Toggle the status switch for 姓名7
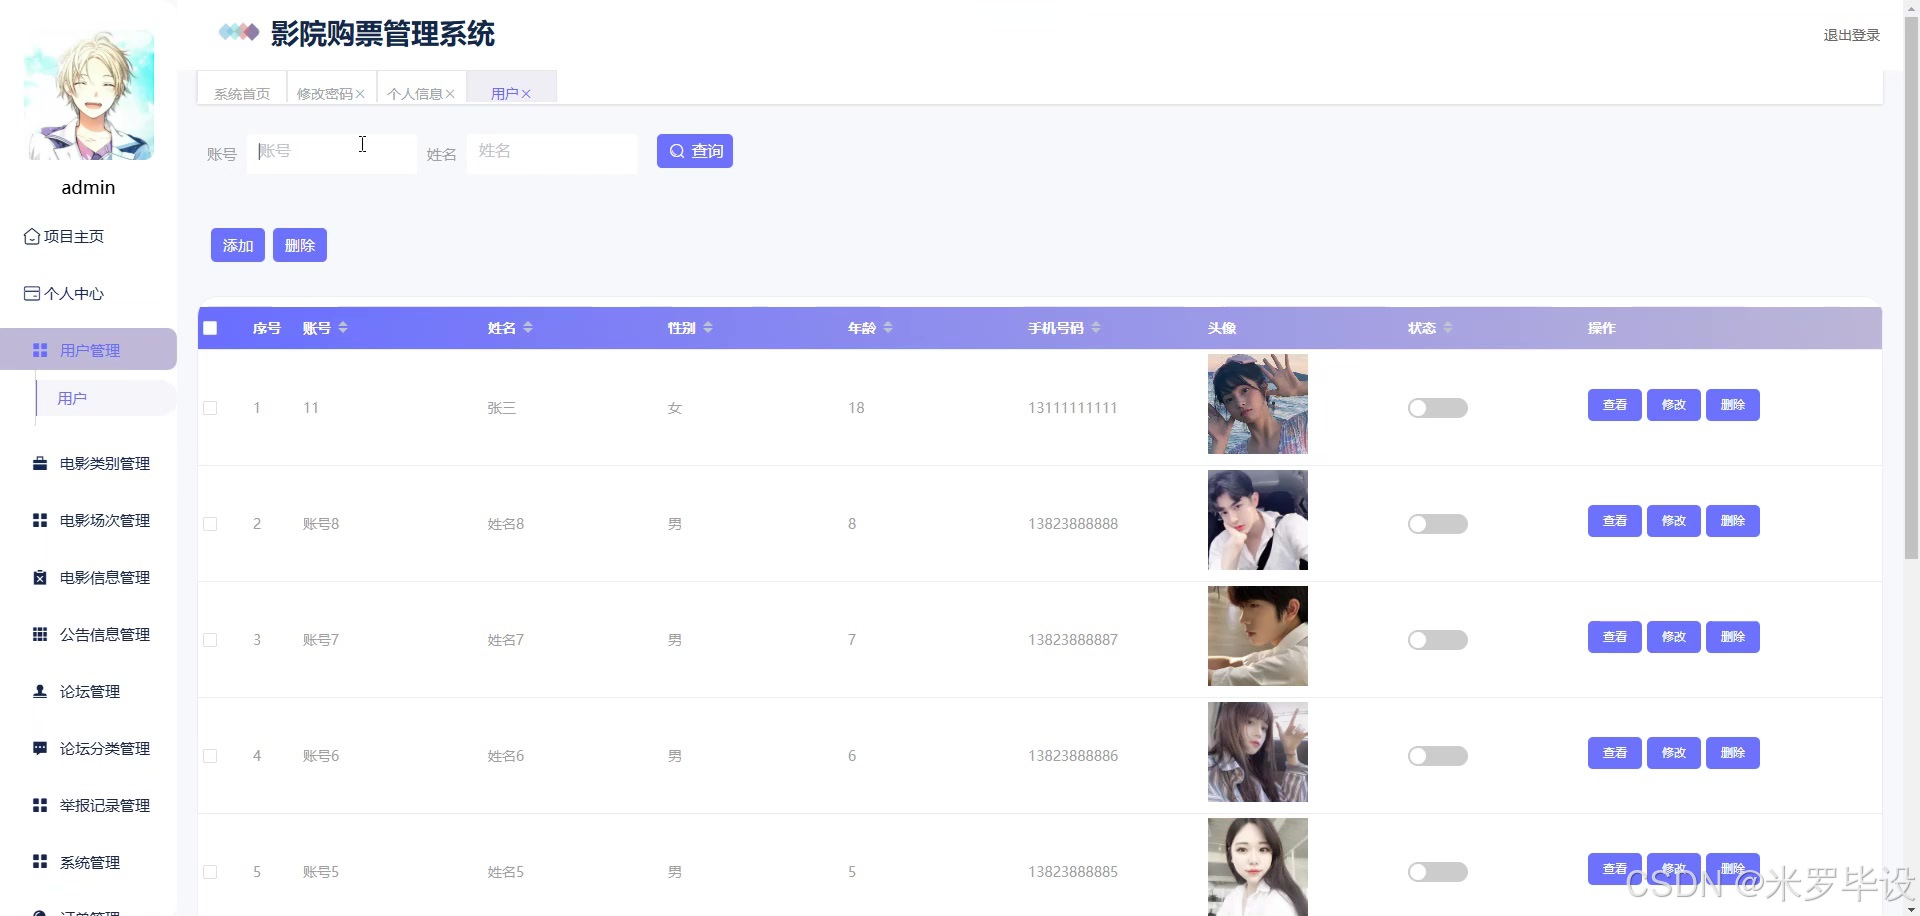Image resolution: width=1920 pixels, height=916 pixels. point(1438,640)
